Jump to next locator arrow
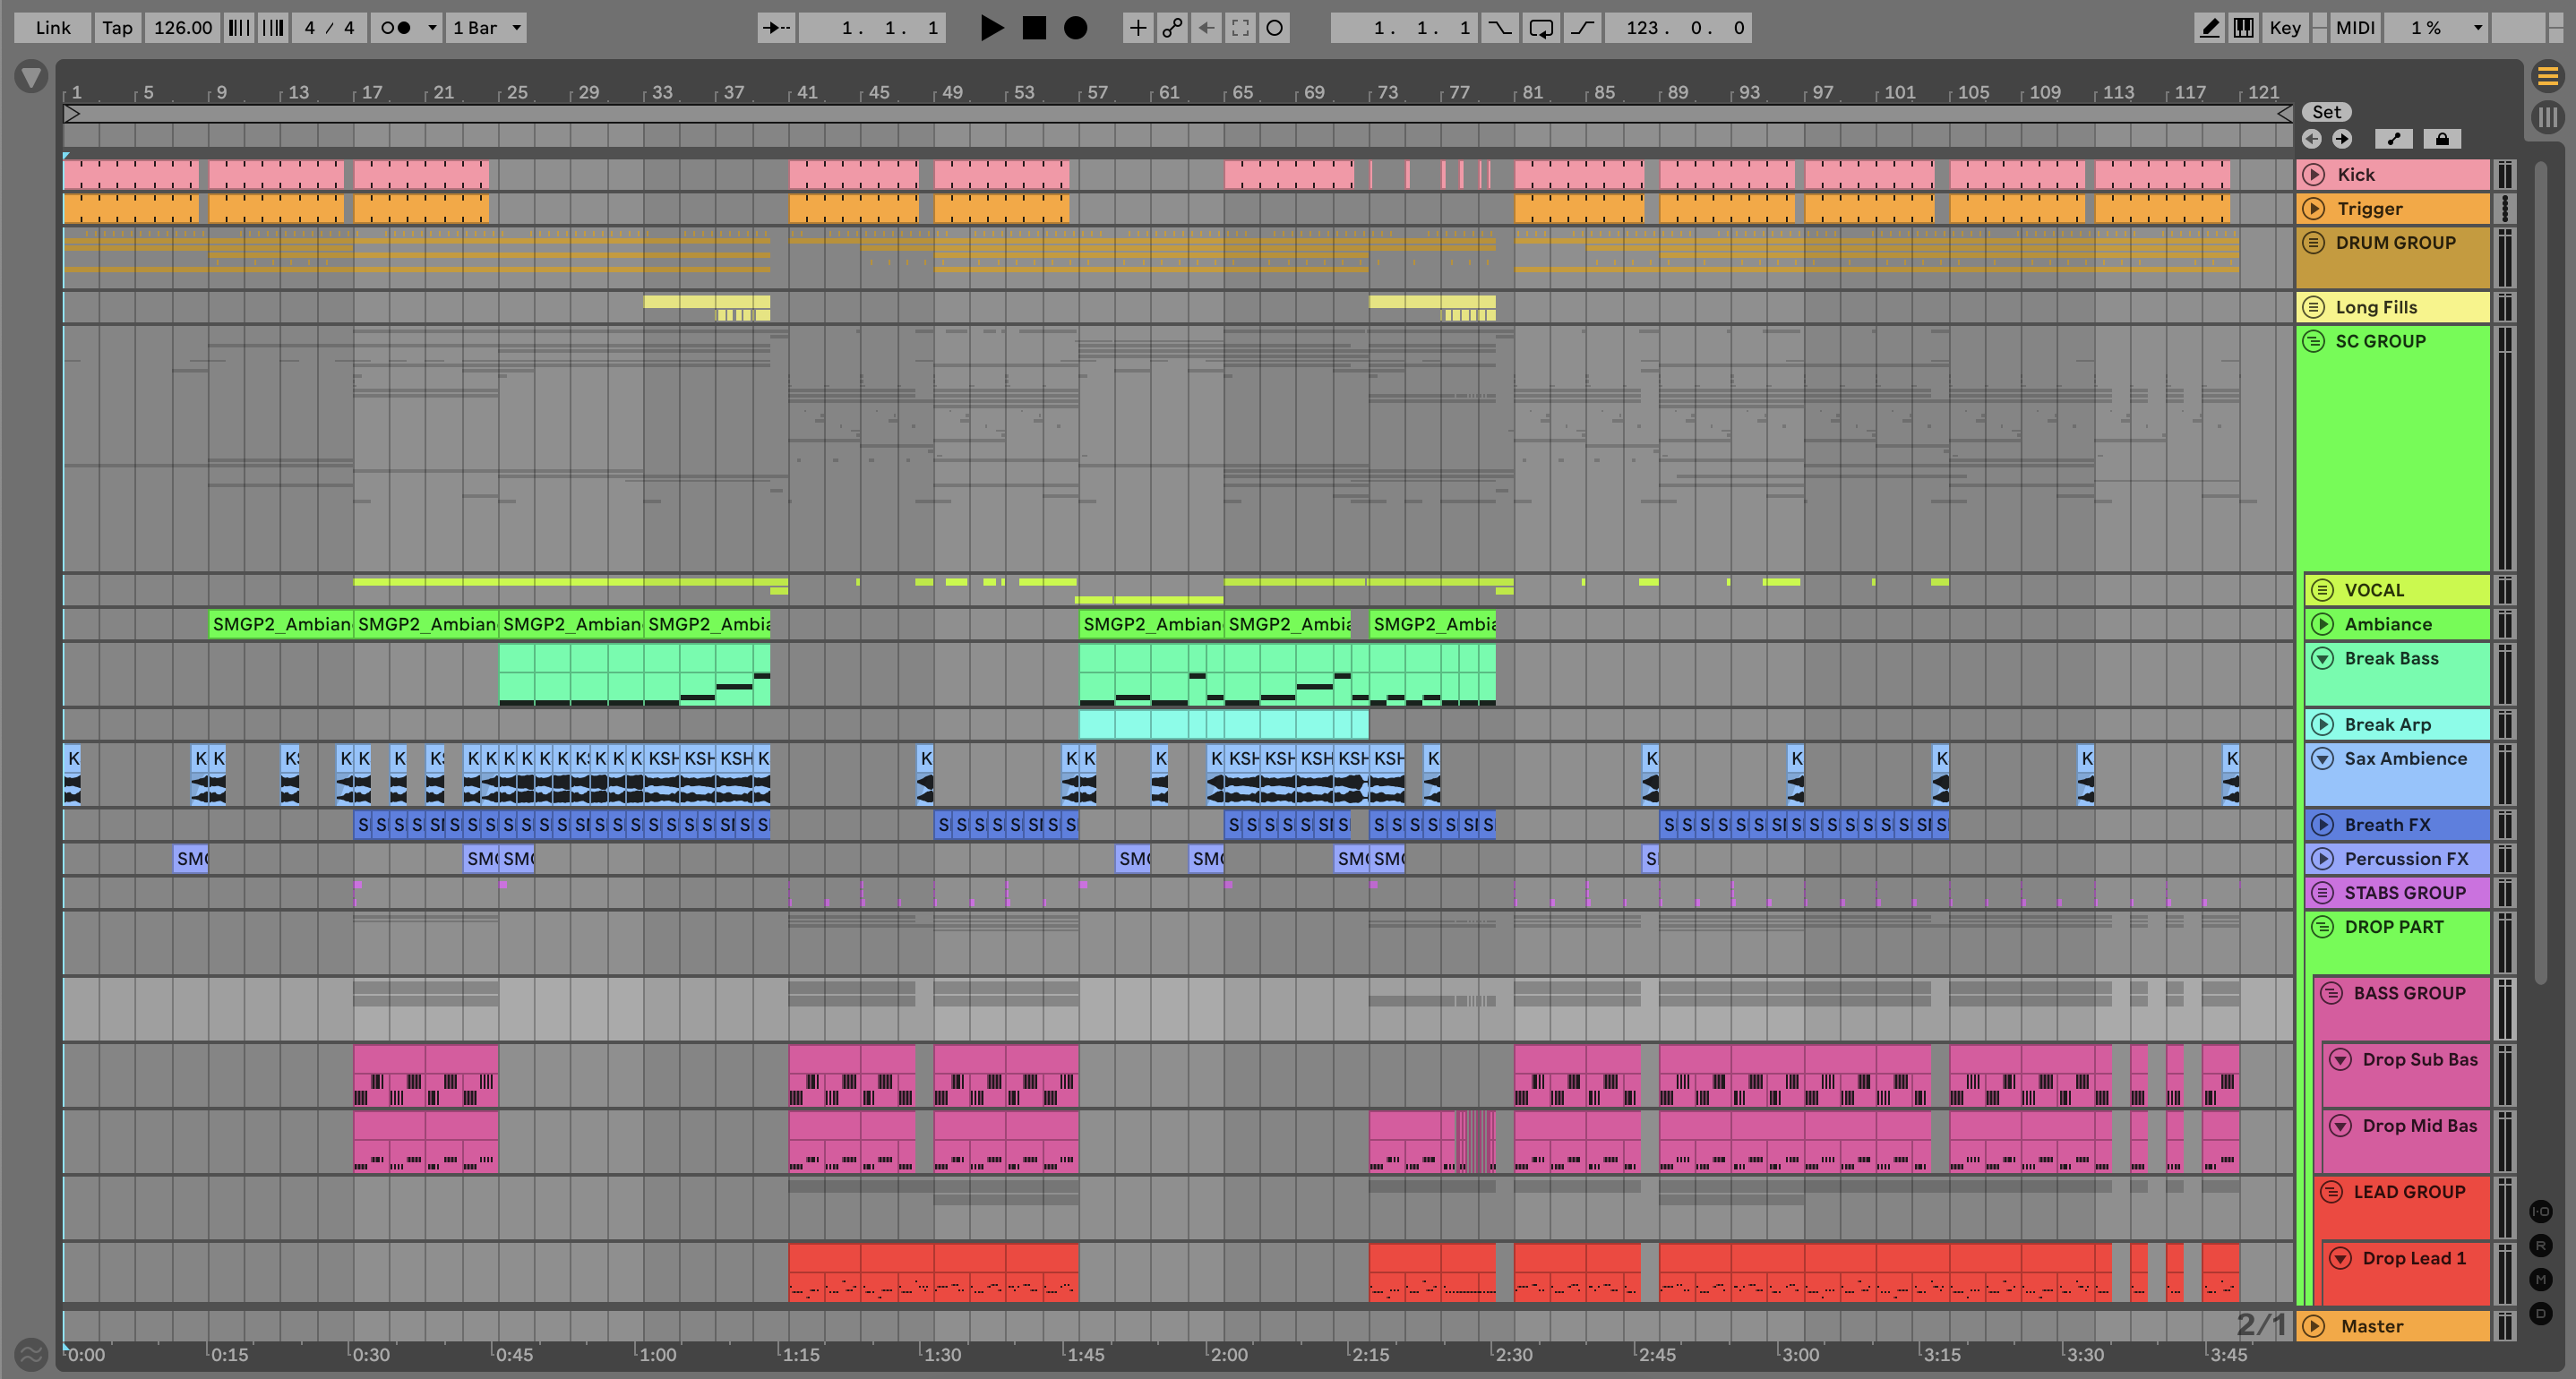 tap(2342, 139)
